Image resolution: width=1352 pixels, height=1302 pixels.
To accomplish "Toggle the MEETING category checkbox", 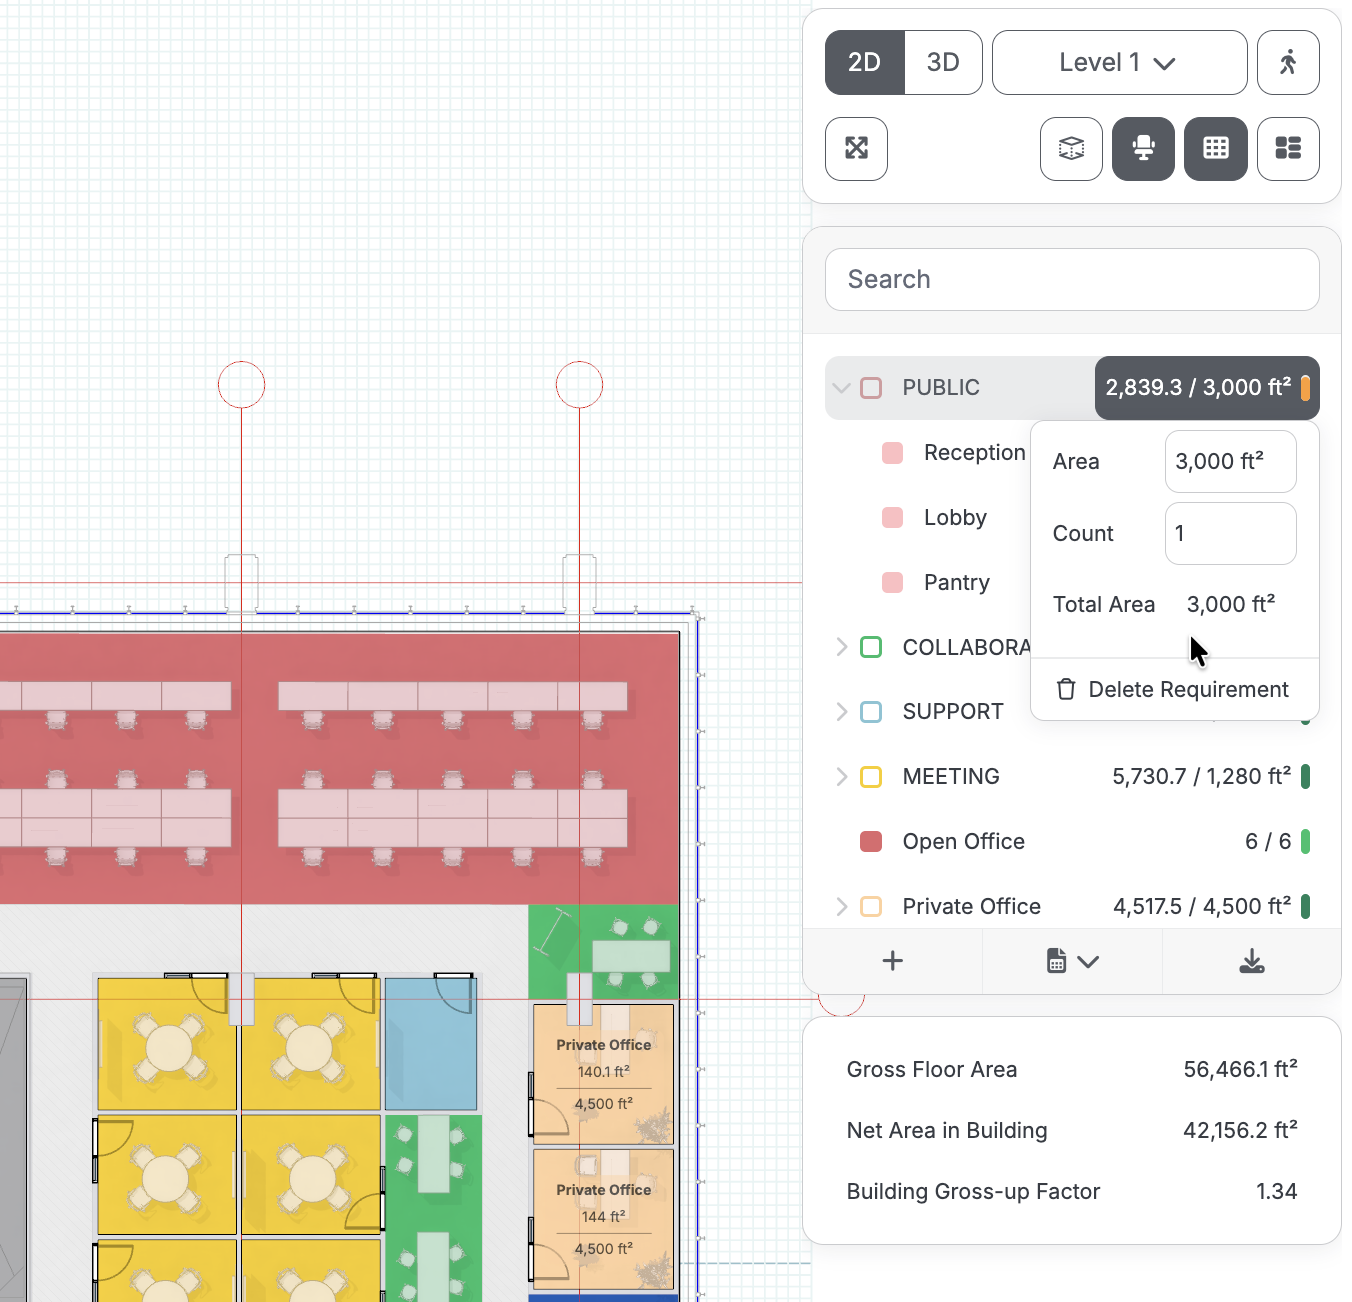I will 871,777.
